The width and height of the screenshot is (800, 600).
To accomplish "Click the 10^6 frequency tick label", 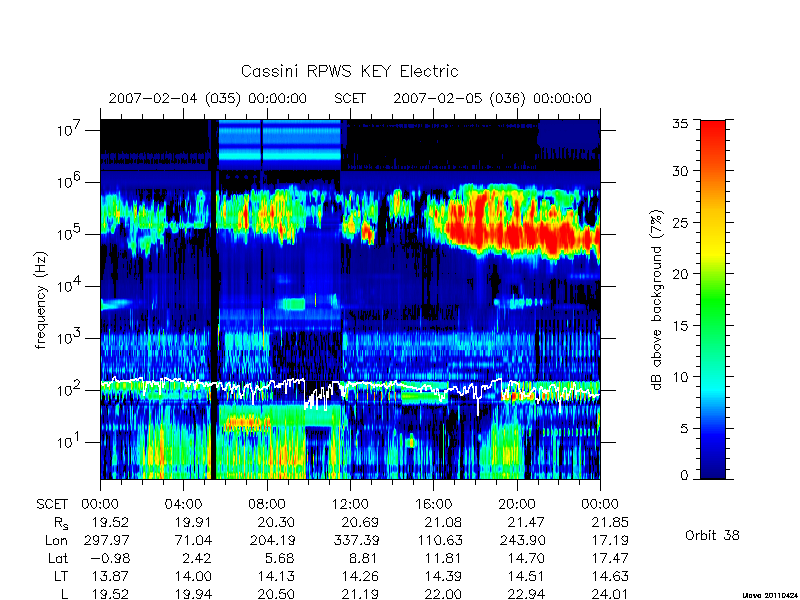I will point(70,182).
